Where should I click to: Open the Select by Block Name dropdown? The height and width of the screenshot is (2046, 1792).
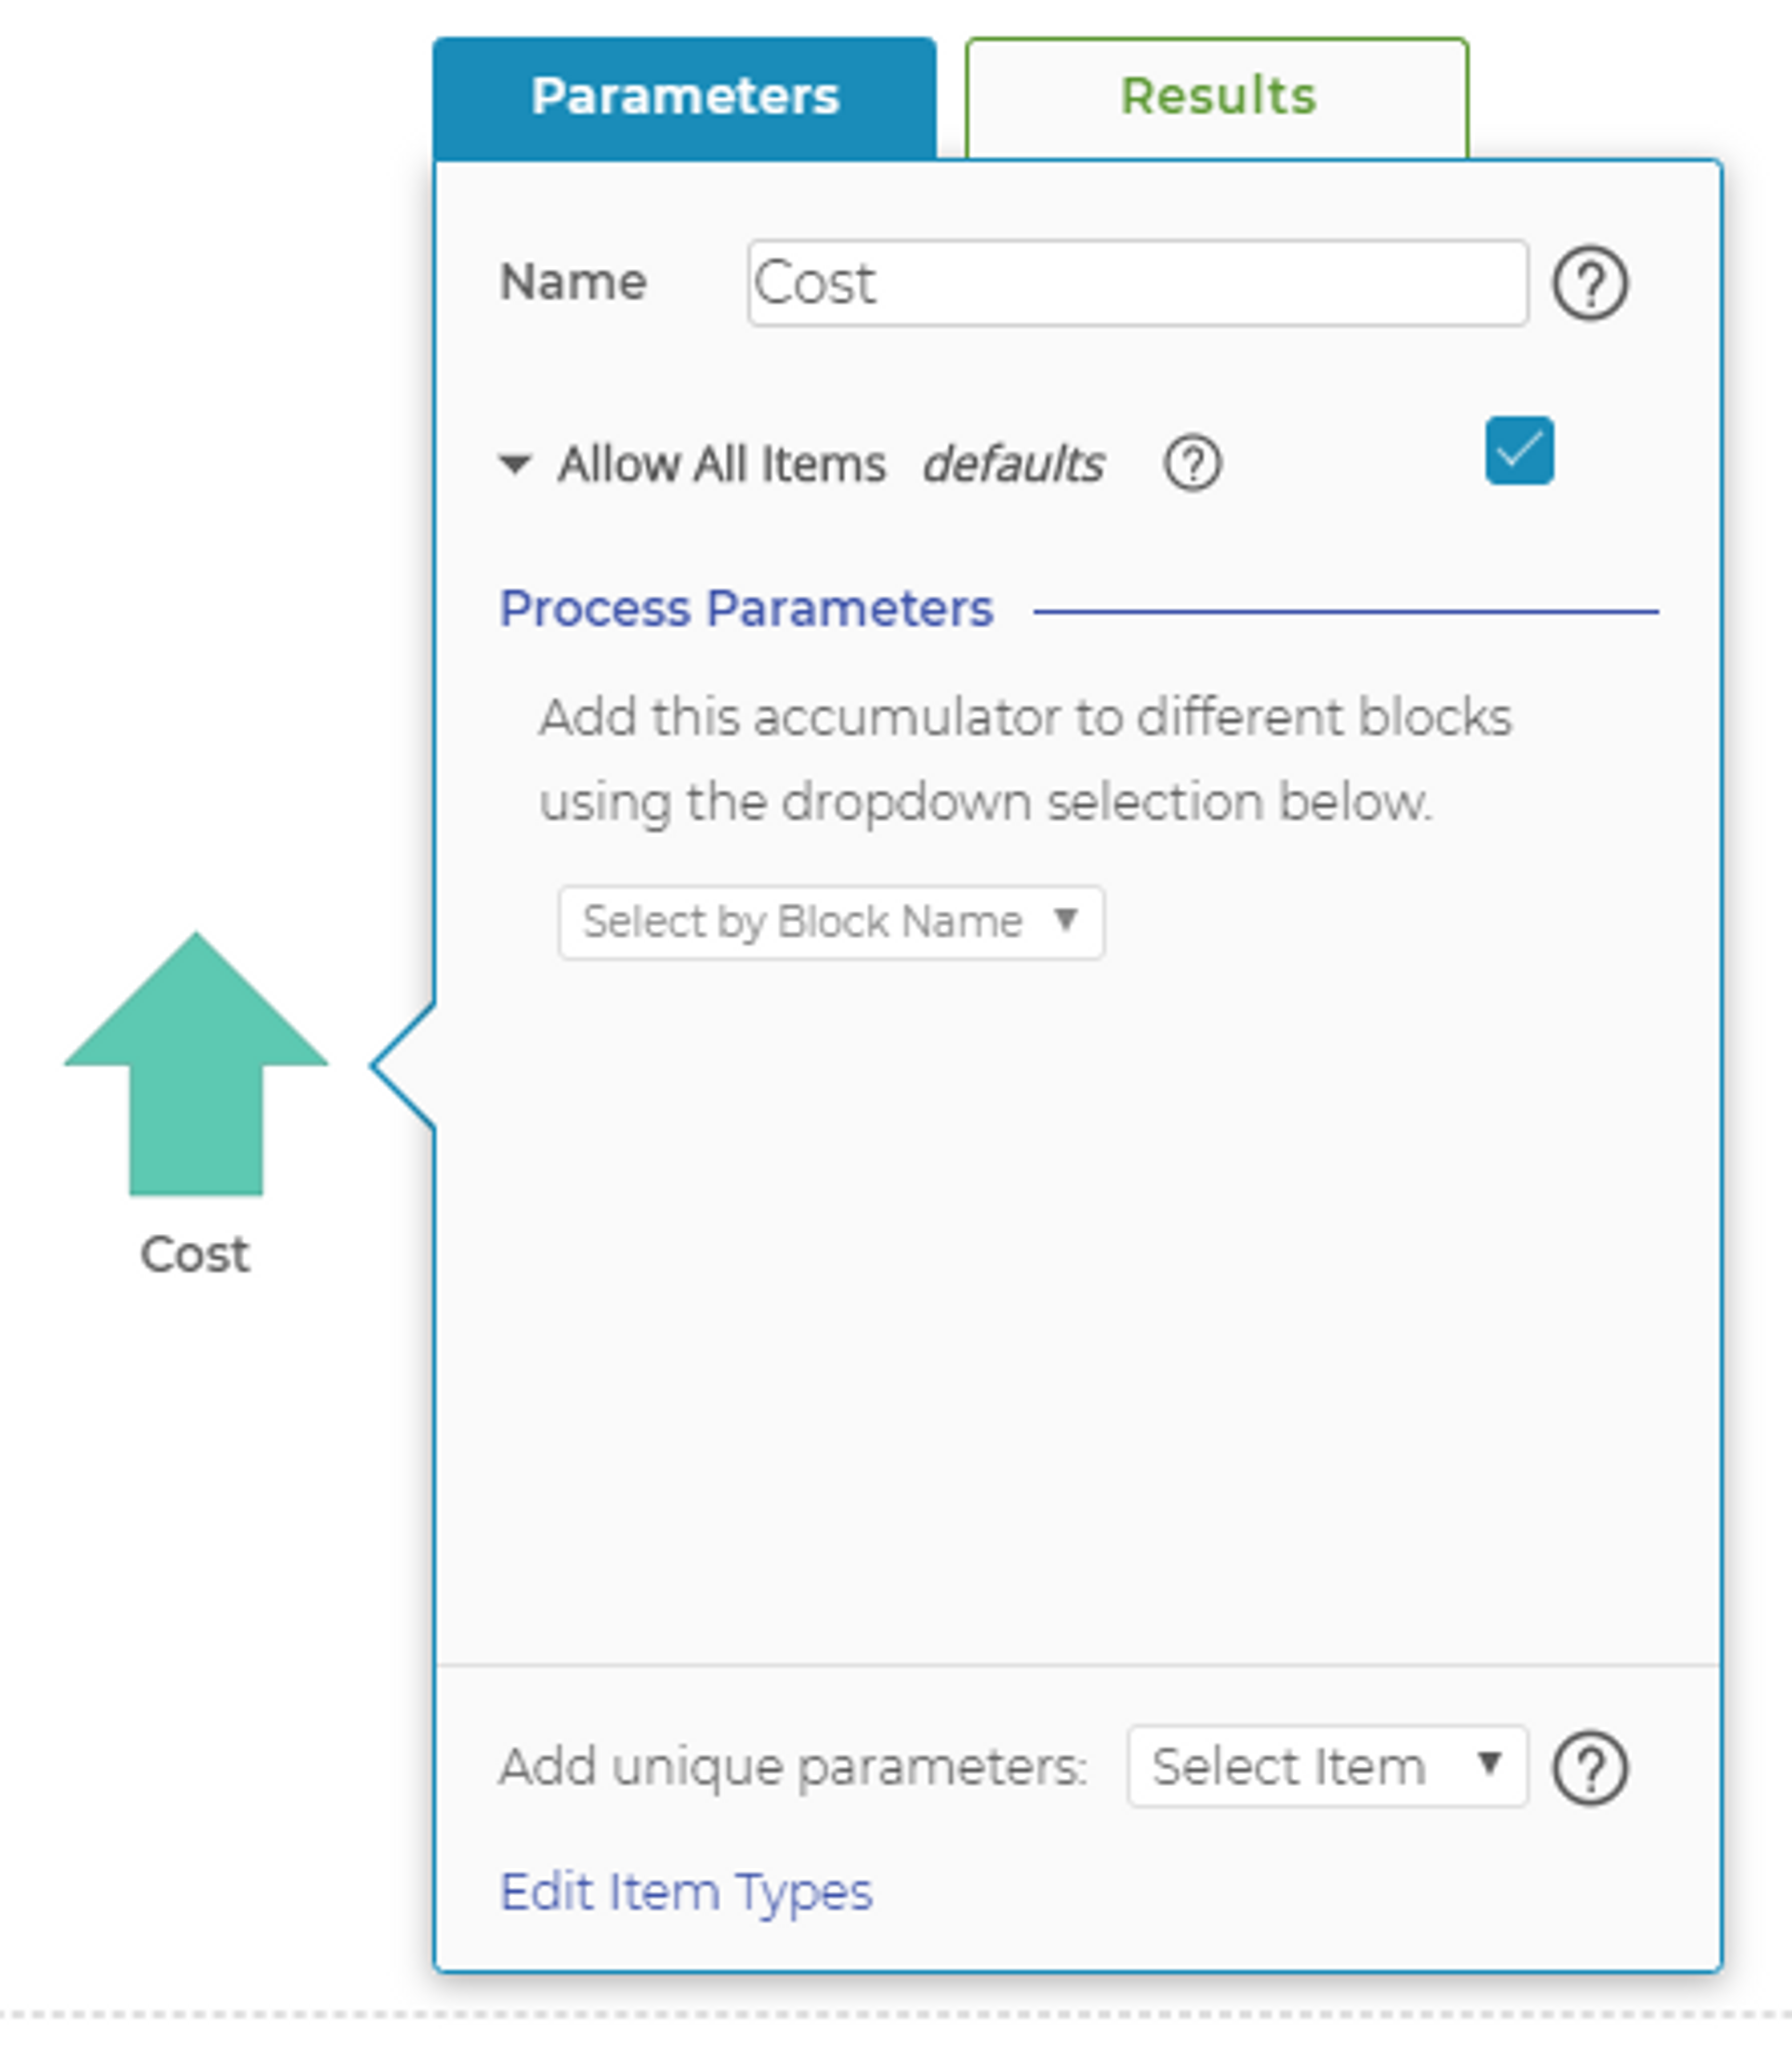click(x=830, y=922)
